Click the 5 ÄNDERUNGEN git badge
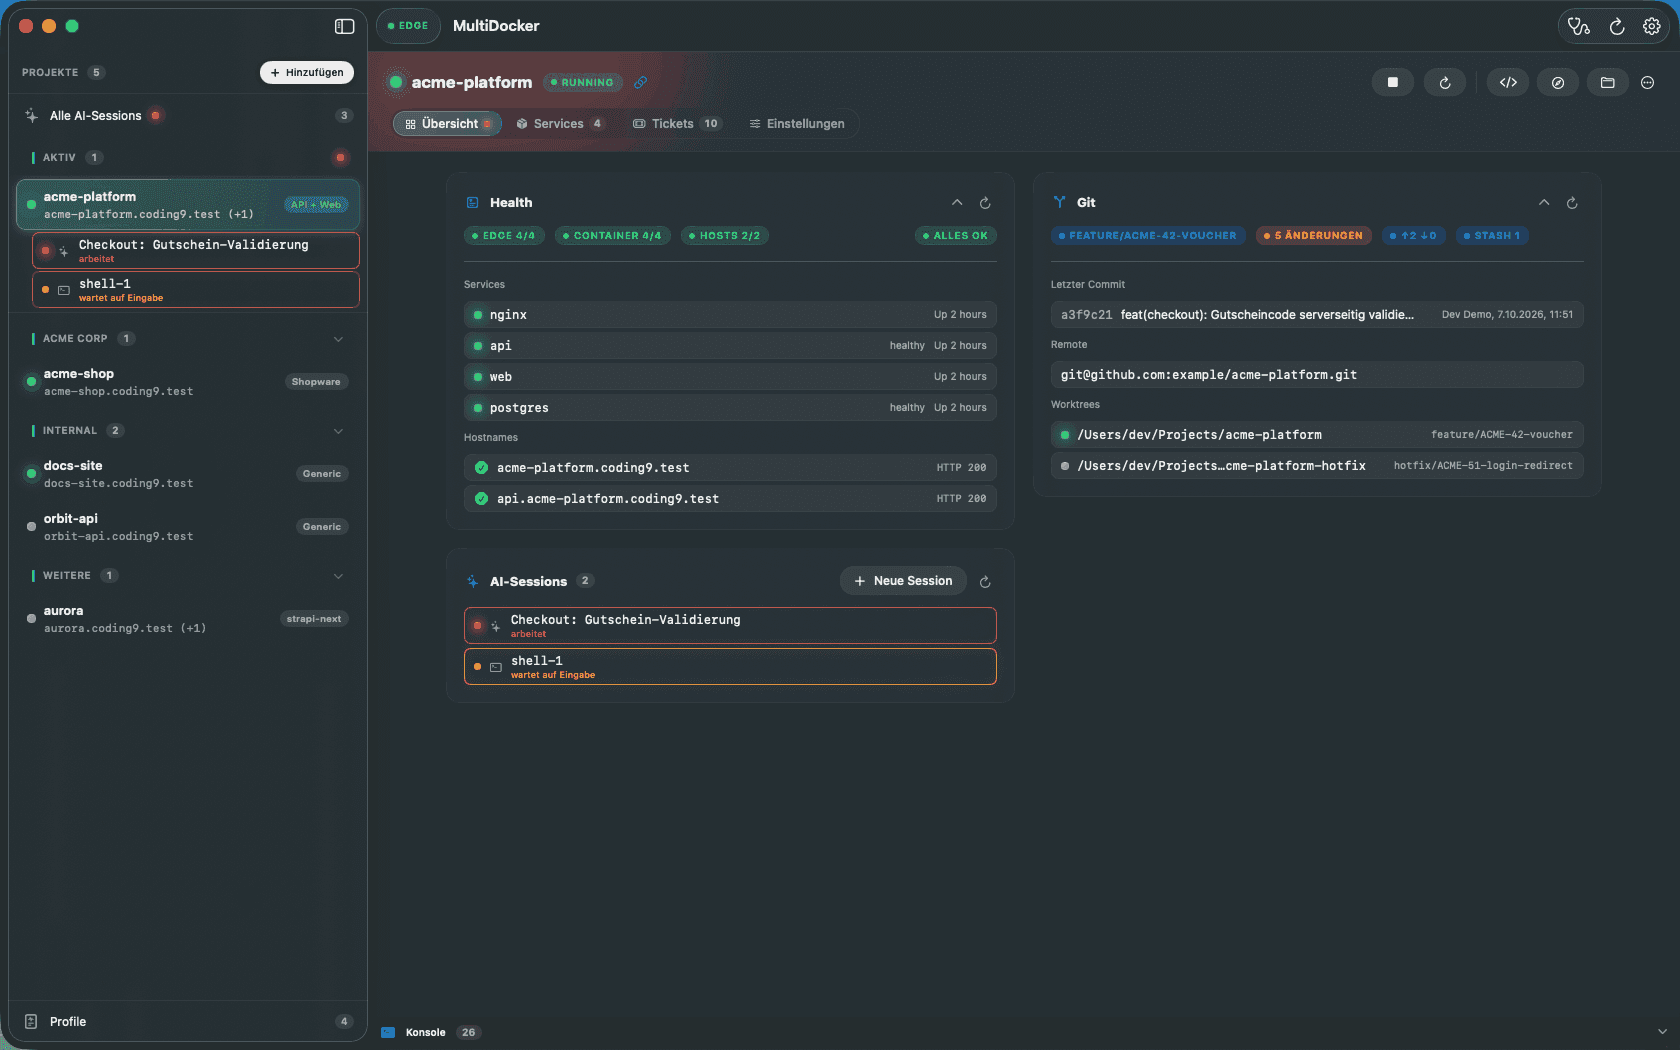The image size is (1680, 1050). (x=1313, y=236)
